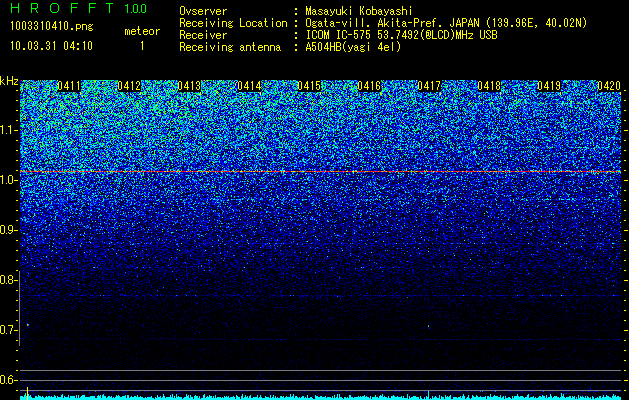629x400 pixels.
Task: Click the kHz axis unit label
Action: [x=9, y=81]
